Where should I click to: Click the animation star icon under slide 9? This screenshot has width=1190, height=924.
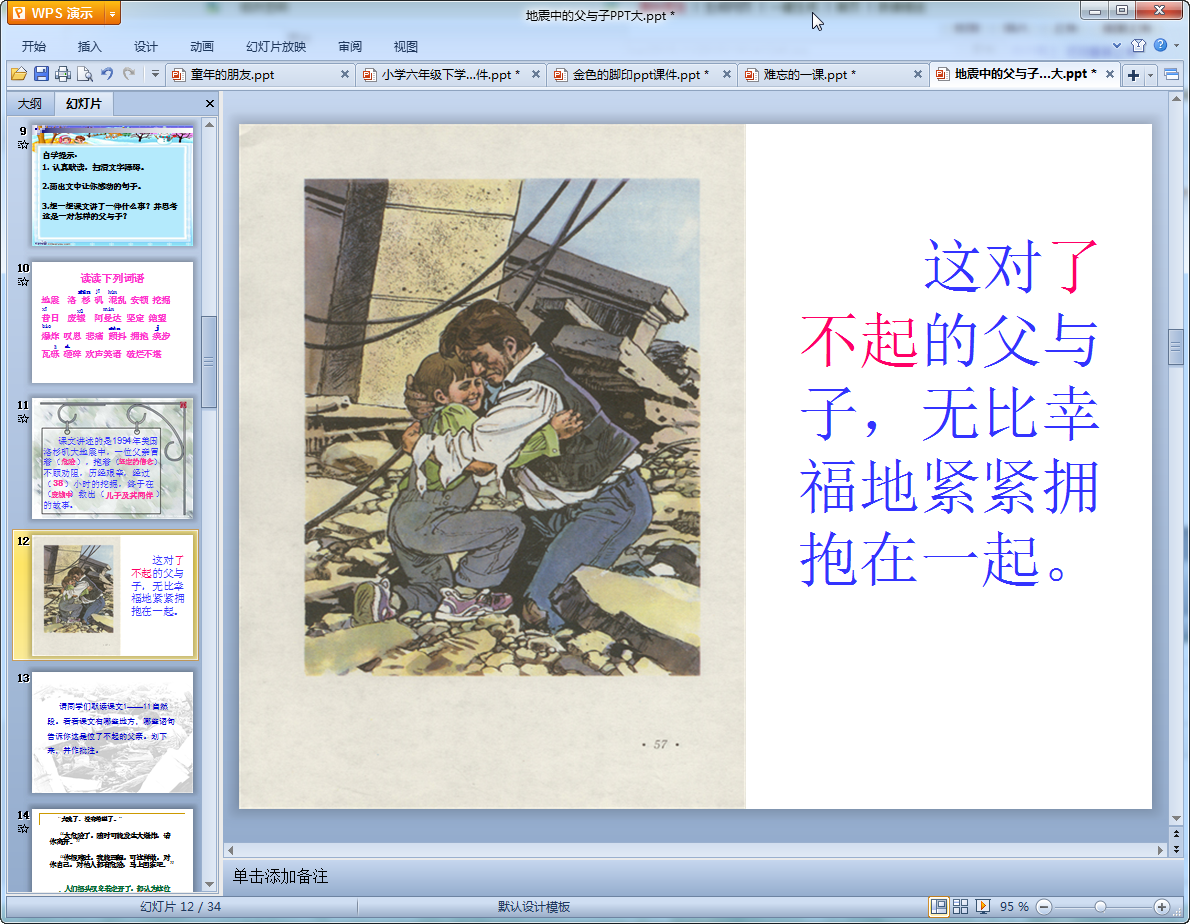24,145
